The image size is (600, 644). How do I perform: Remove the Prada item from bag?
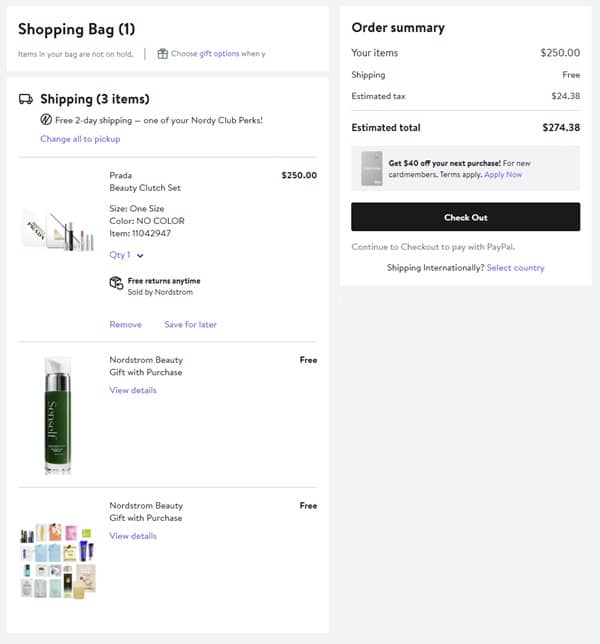[x=125, y=324]
